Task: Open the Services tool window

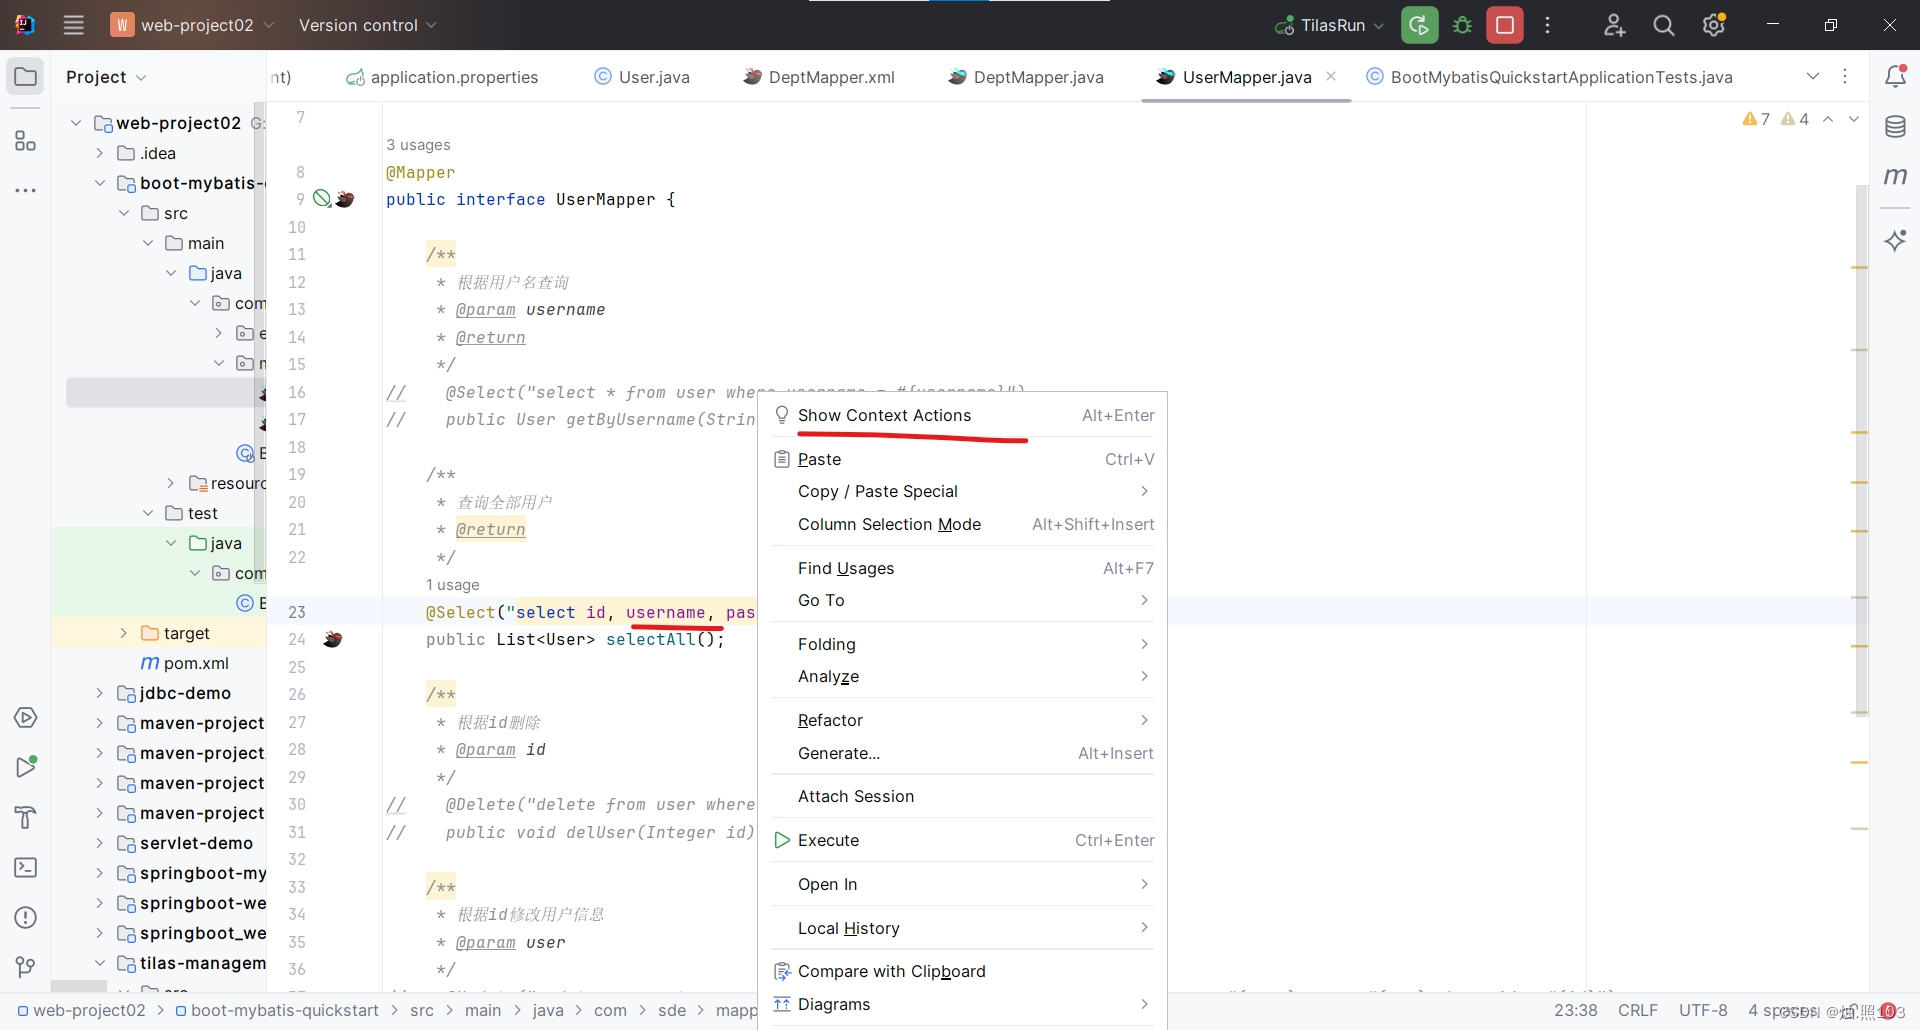Action: [26, 718]
